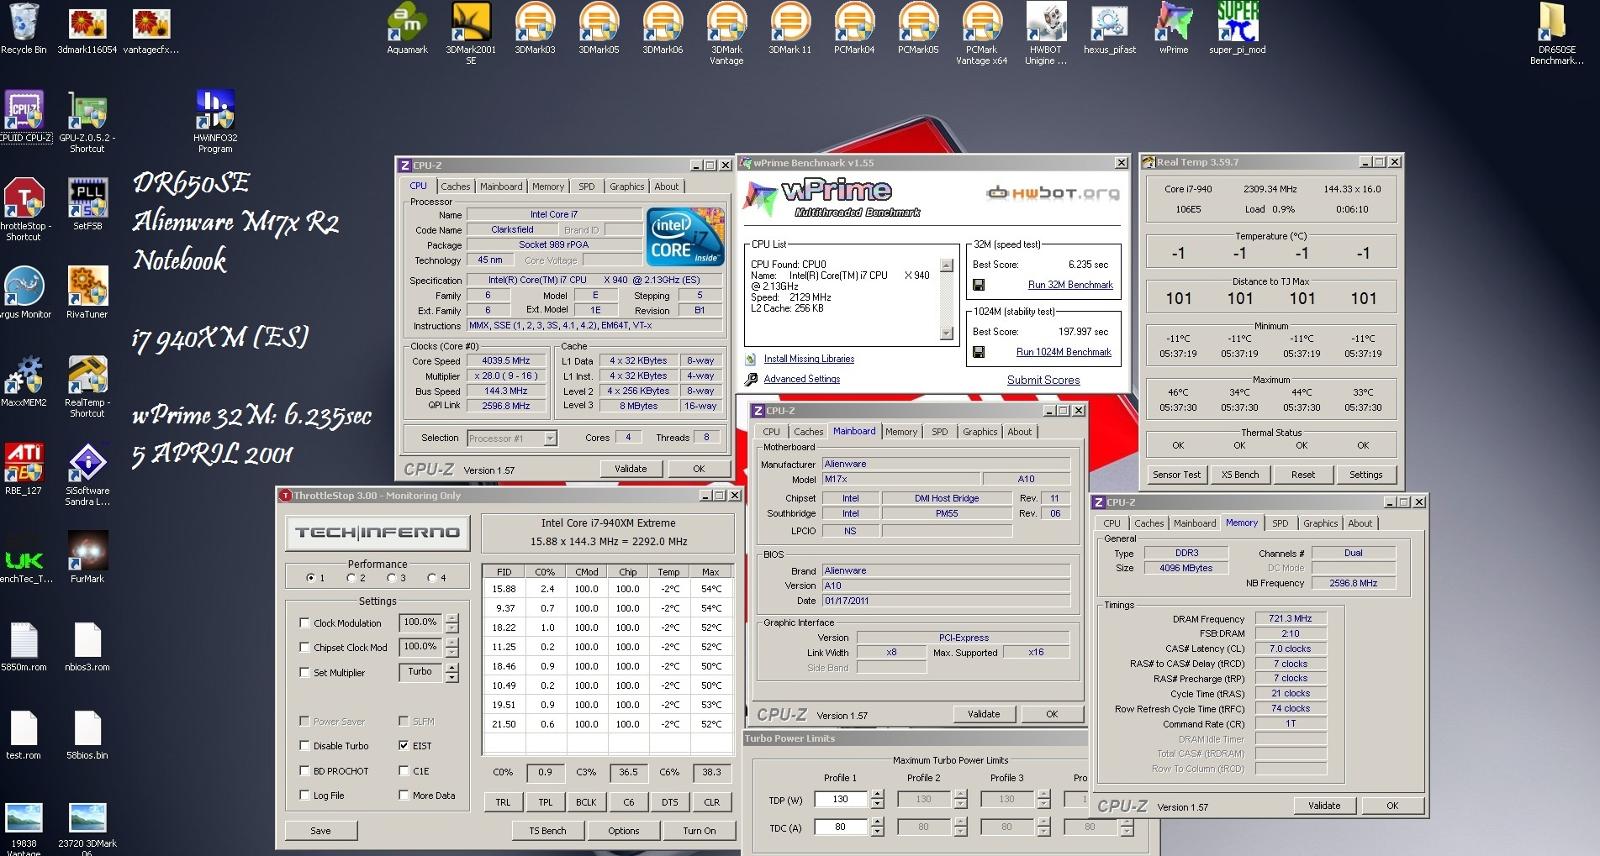The image size is (1600, 856).
Task: Select CPU tab in Memory CPU-Z window
Action: [1112, 523]
